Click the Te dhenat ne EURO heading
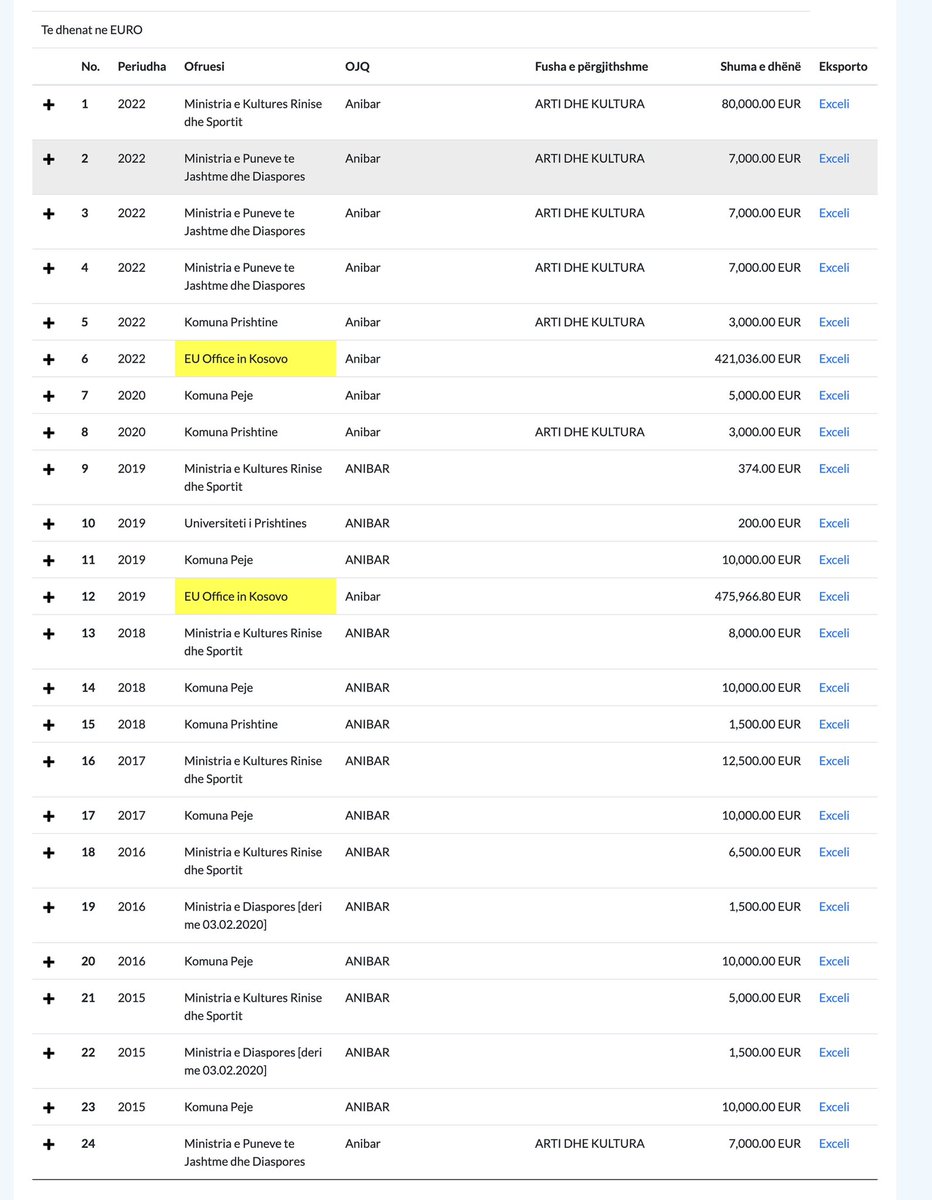932x1200 pixels. [x=92, y=30]
